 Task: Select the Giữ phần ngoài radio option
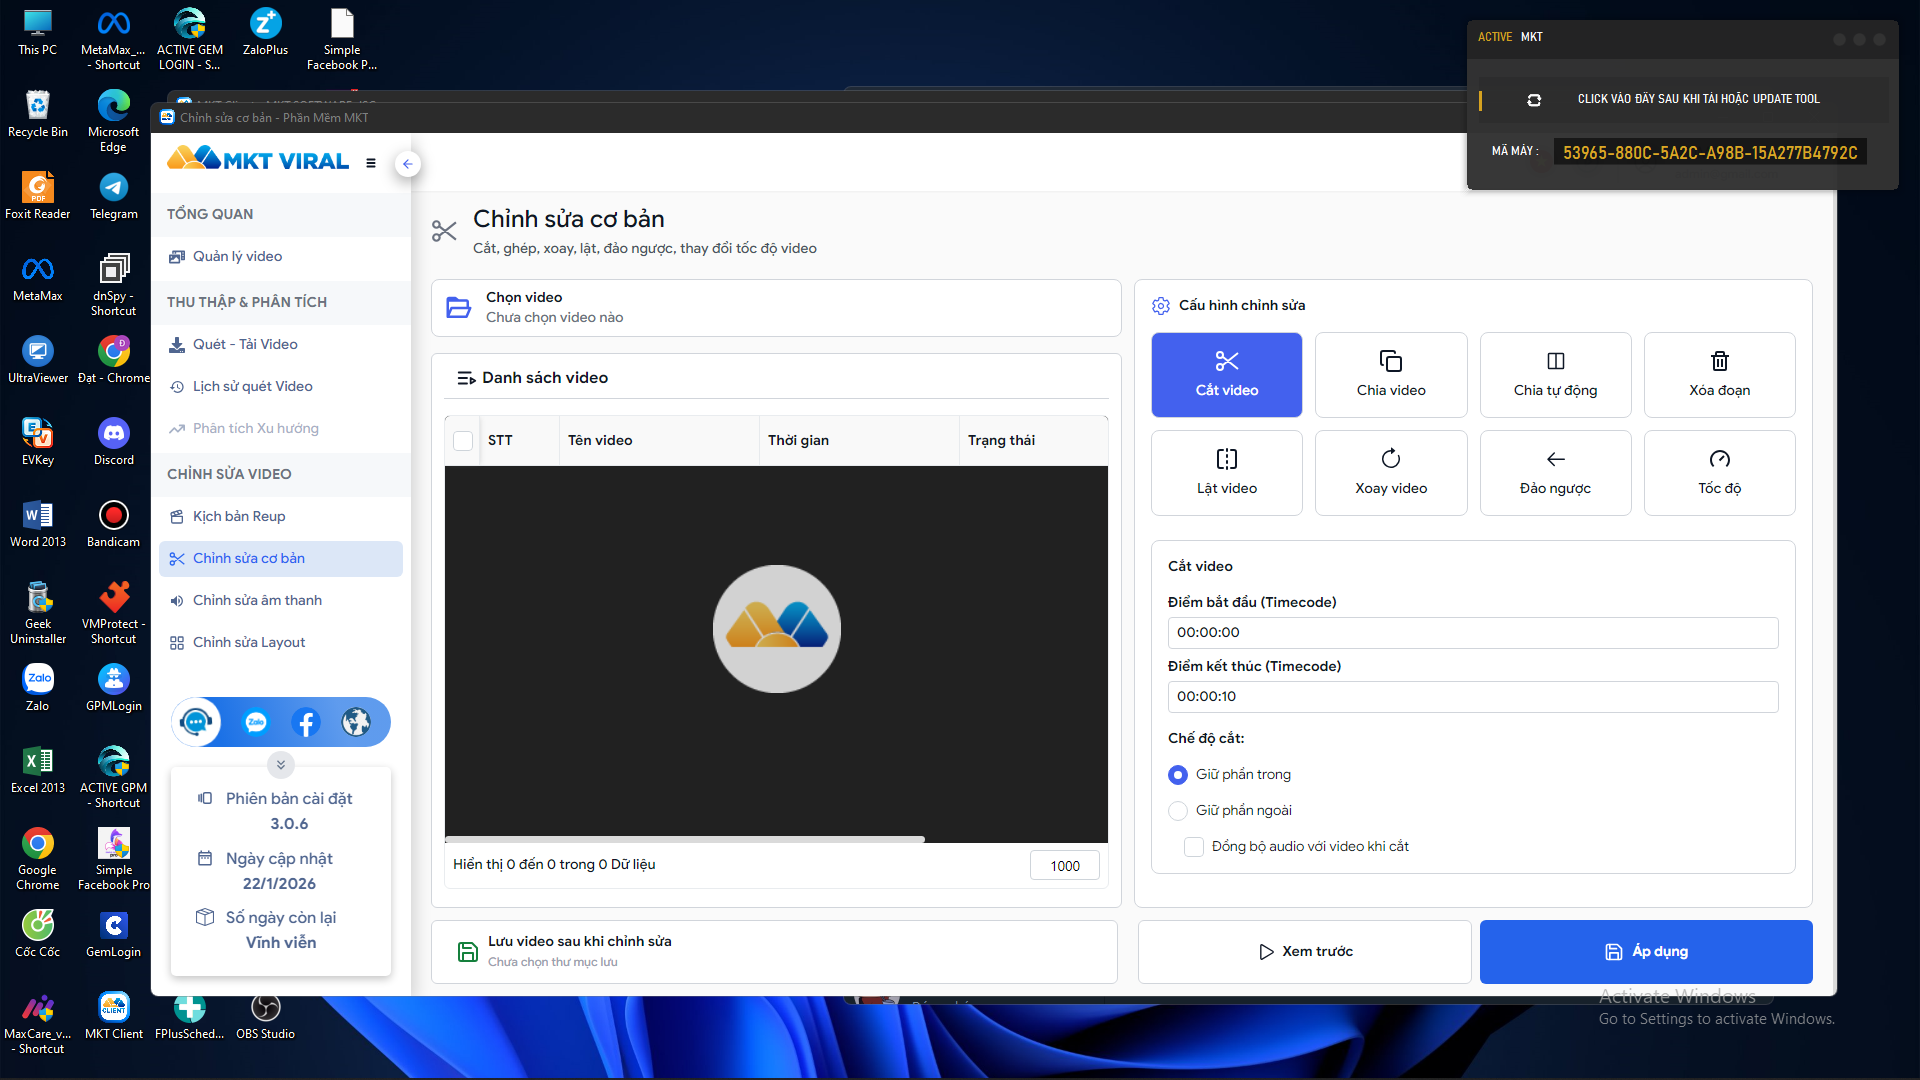click(x=1178, y=811)
